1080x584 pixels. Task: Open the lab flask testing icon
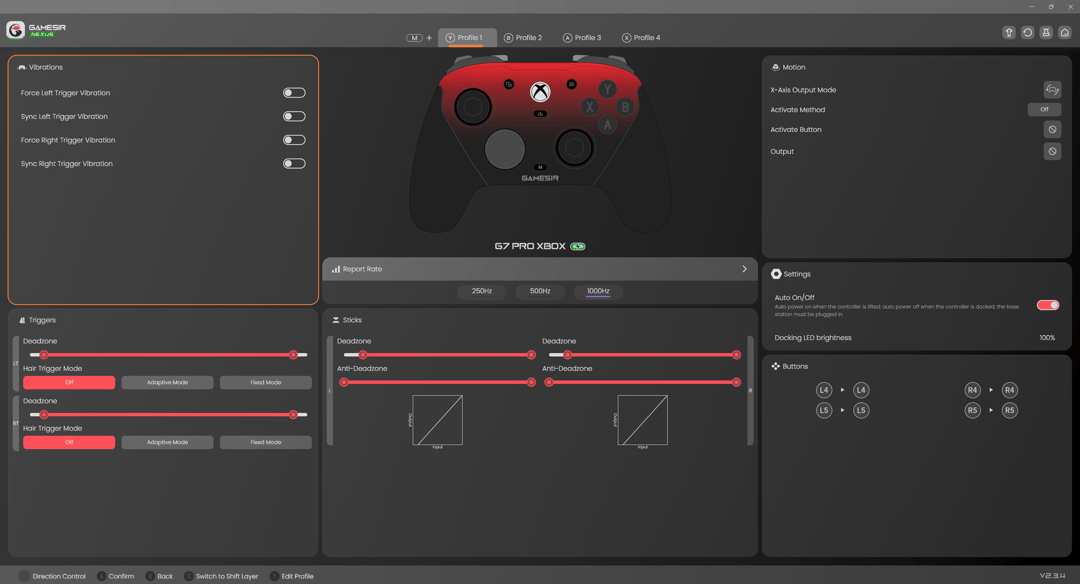[x=1046, y=32]
